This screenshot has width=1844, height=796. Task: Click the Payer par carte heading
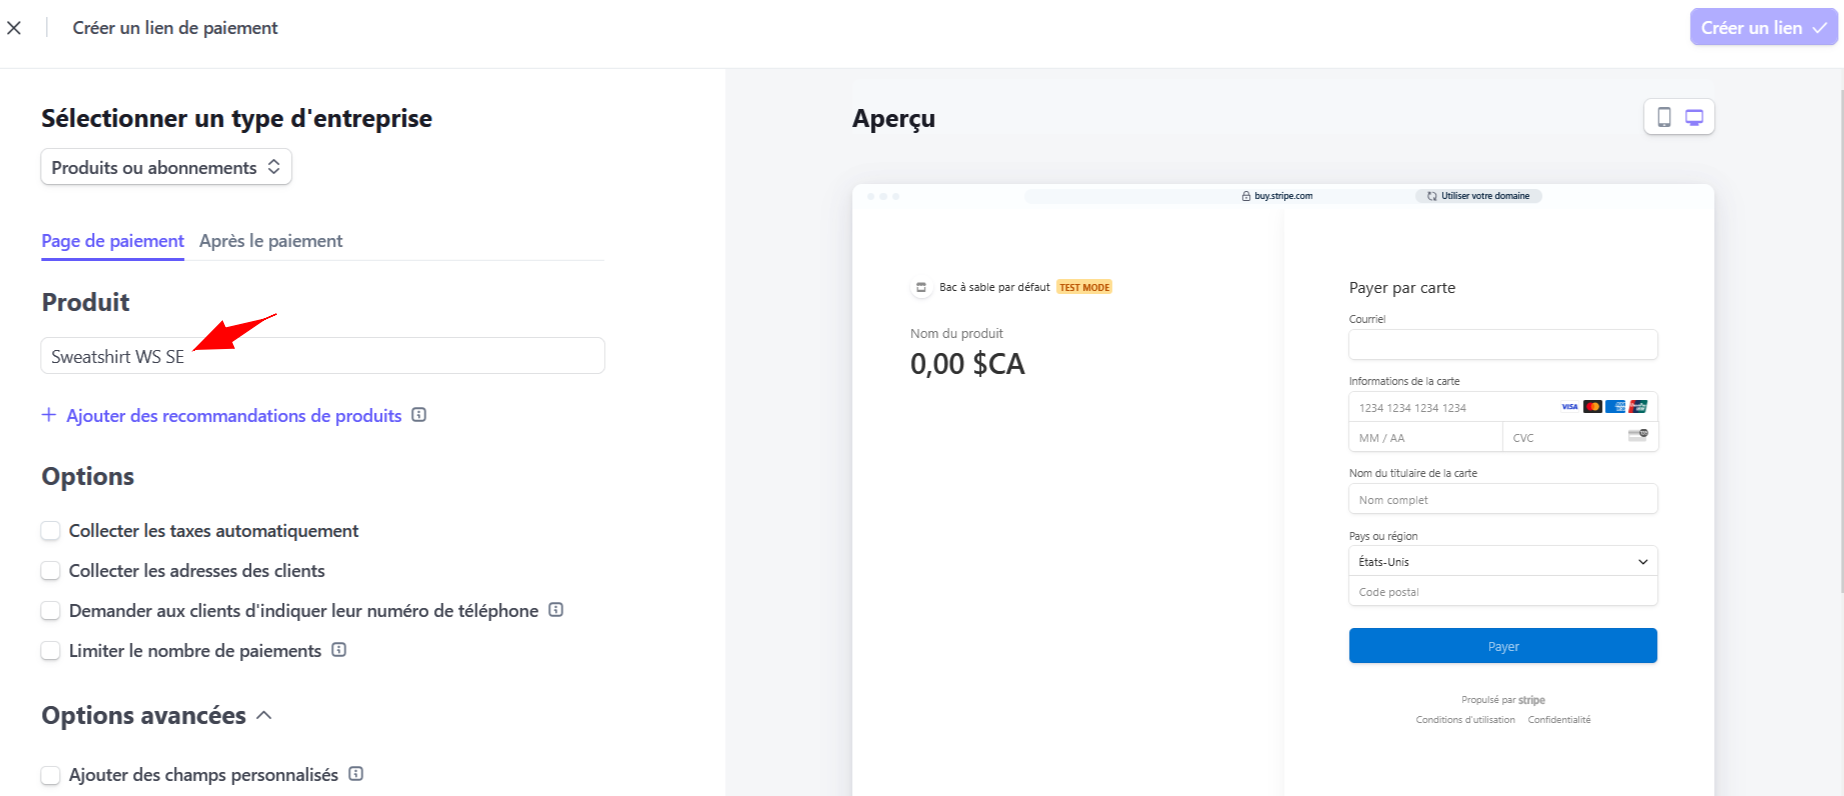click(1402, 288)
